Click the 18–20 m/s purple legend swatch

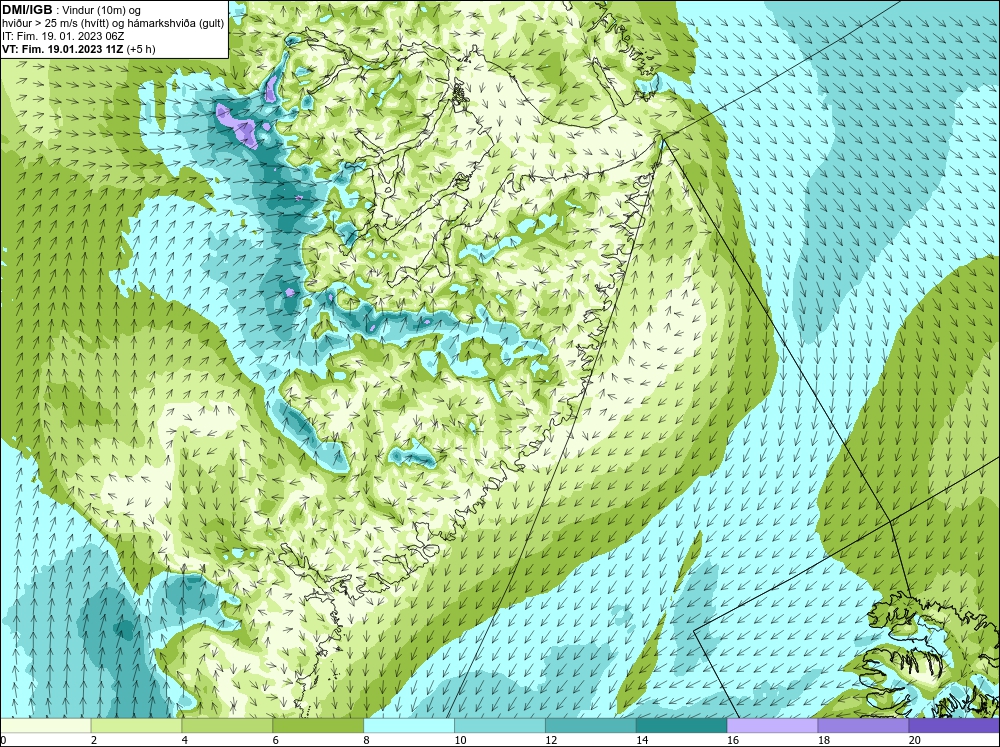863,726
